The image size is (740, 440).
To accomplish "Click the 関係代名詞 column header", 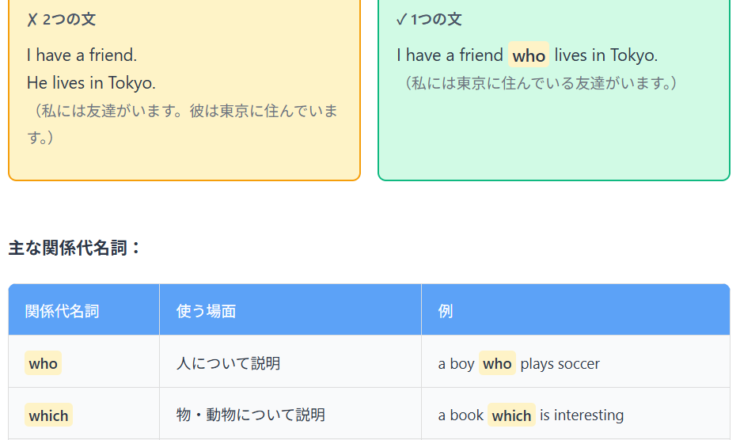I will [62, 311].
